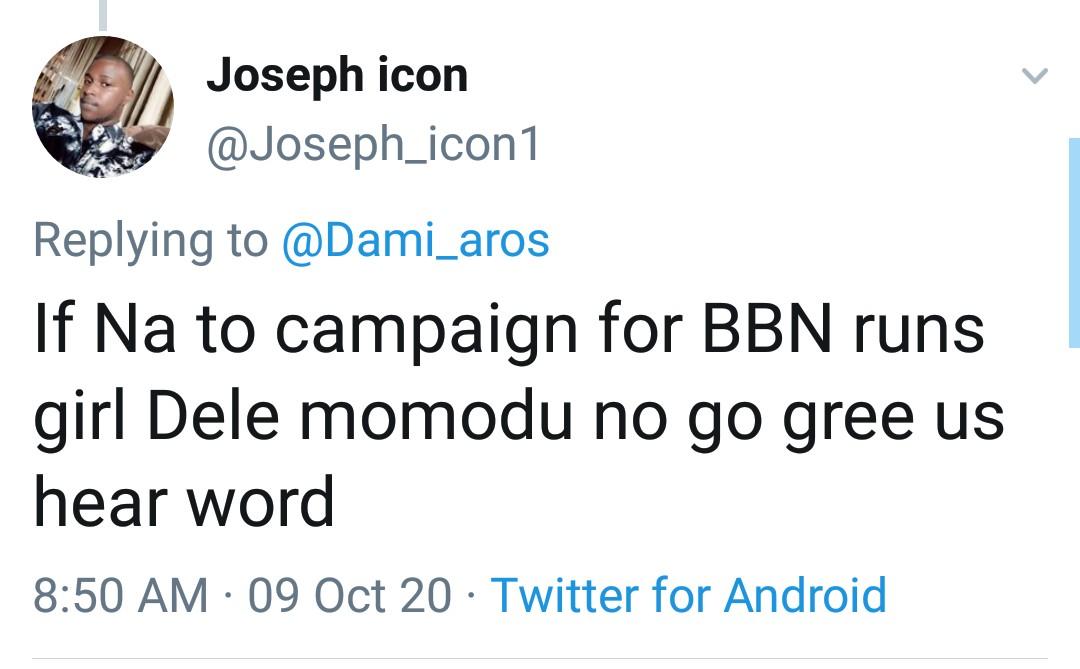Viewport: 1080px width, 669px height.
Task: Expand the tweet options chevron
Action: click(1035, 76)
